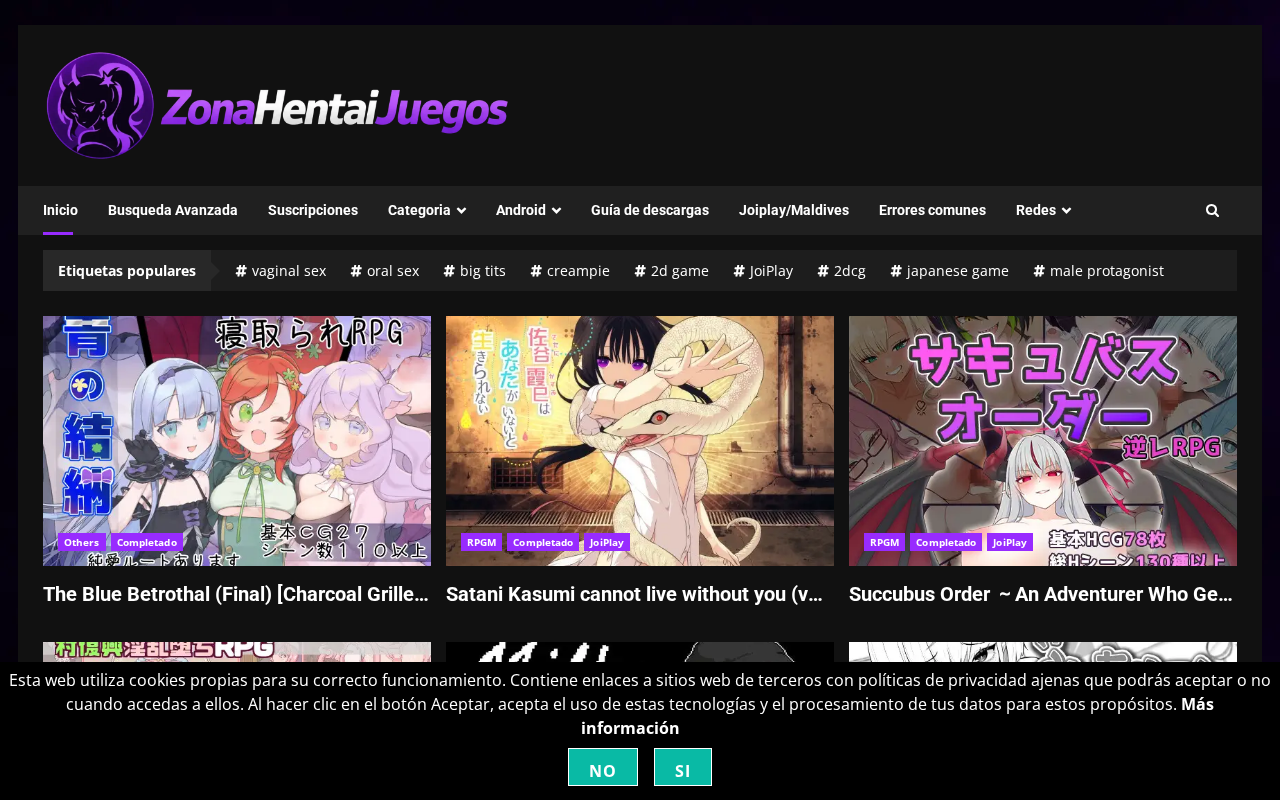The width and height of the screenshot is (1280, 800).
Task: Click Completado badge on Satani Kasumi
Action: click(x=543, y=542)
